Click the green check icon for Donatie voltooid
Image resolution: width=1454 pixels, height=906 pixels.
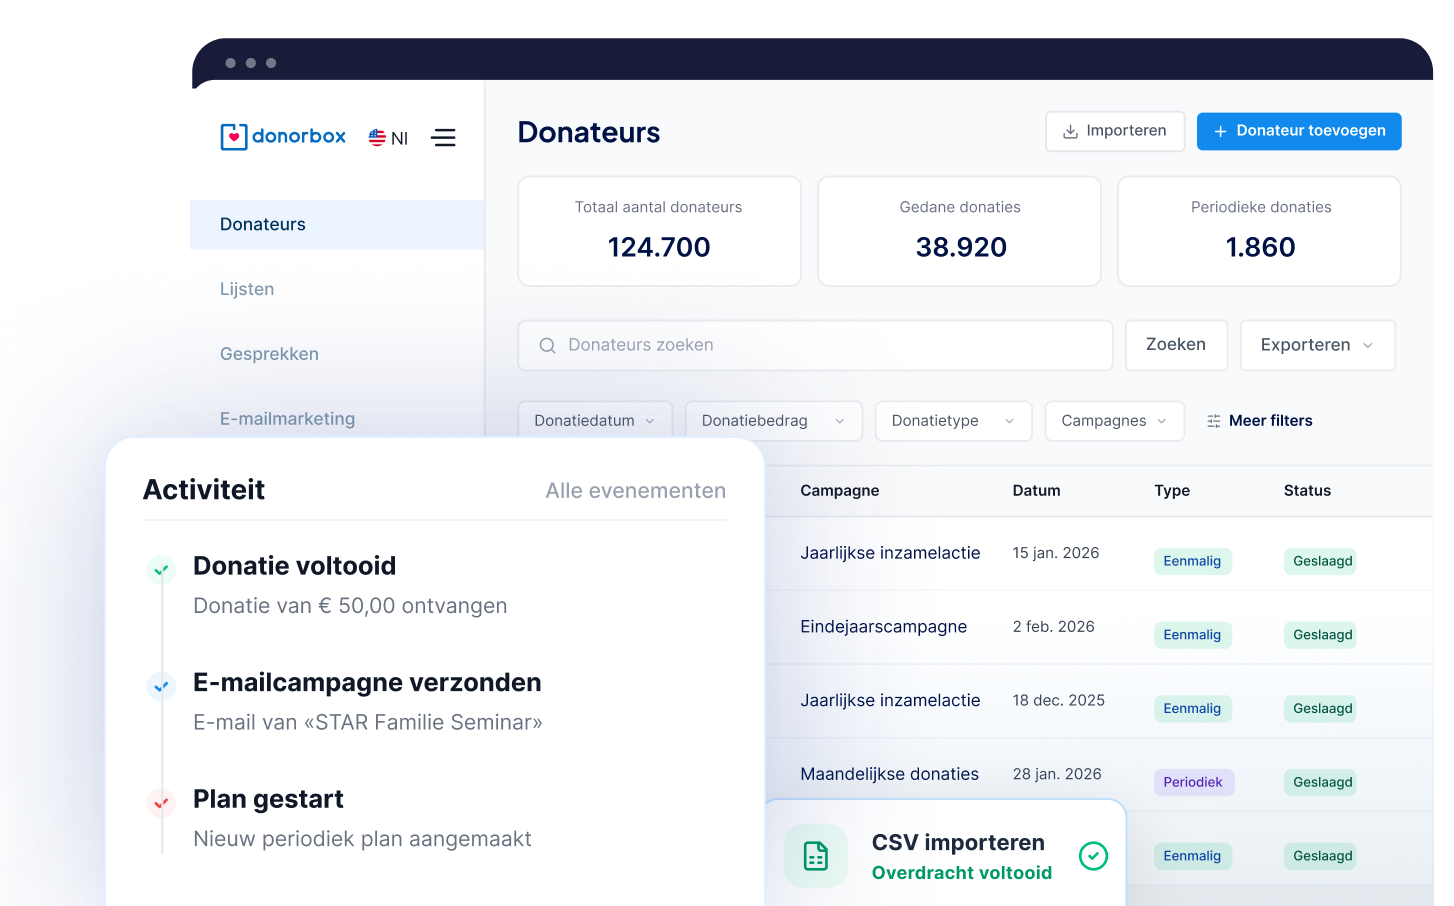[x=161, y=570]
